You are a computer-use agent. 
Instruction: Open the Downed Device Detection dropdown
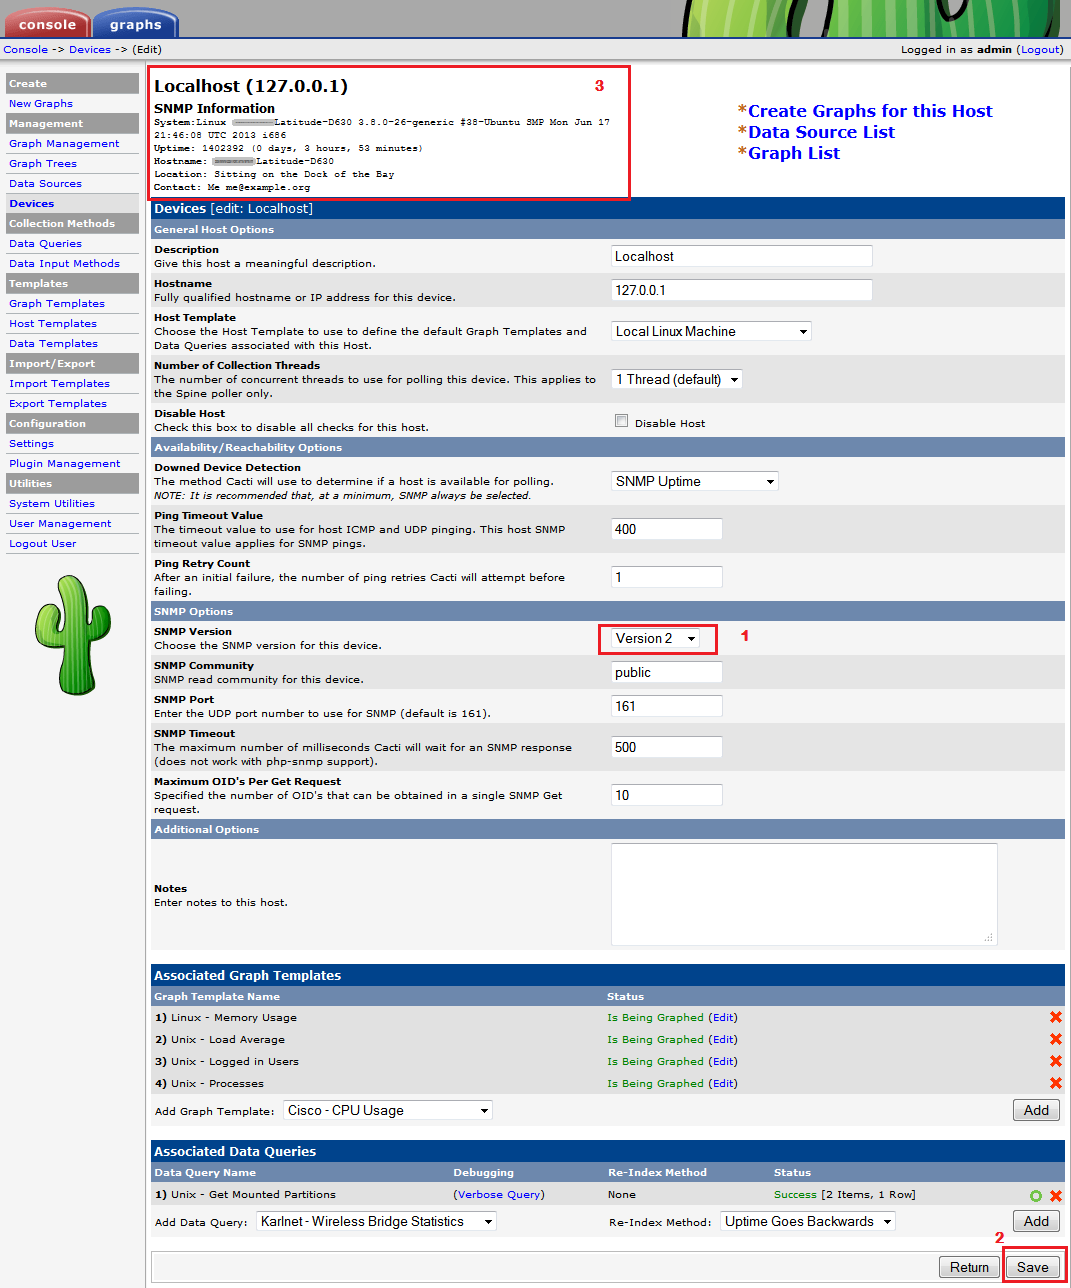coord(695,481)
